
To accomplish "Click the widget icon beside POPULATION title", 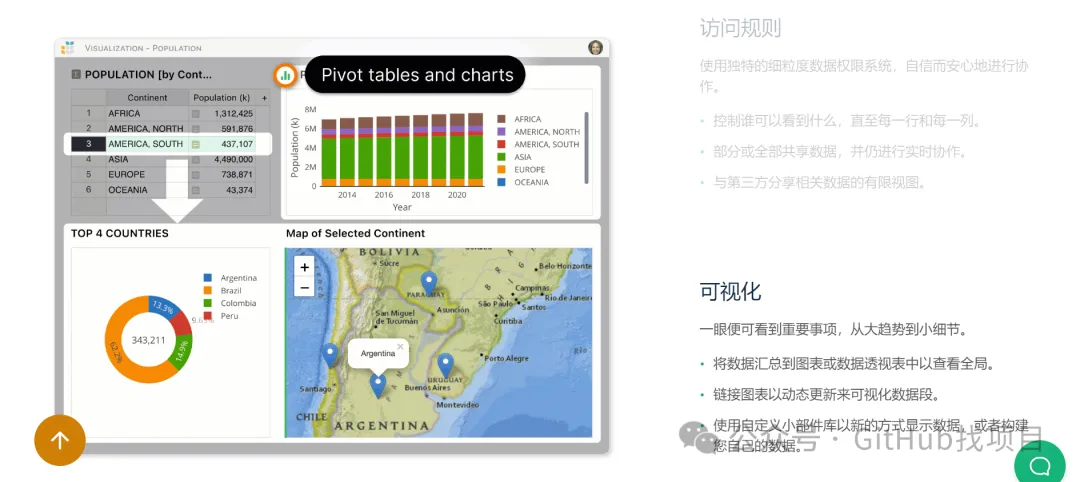I will pos(76,74).
